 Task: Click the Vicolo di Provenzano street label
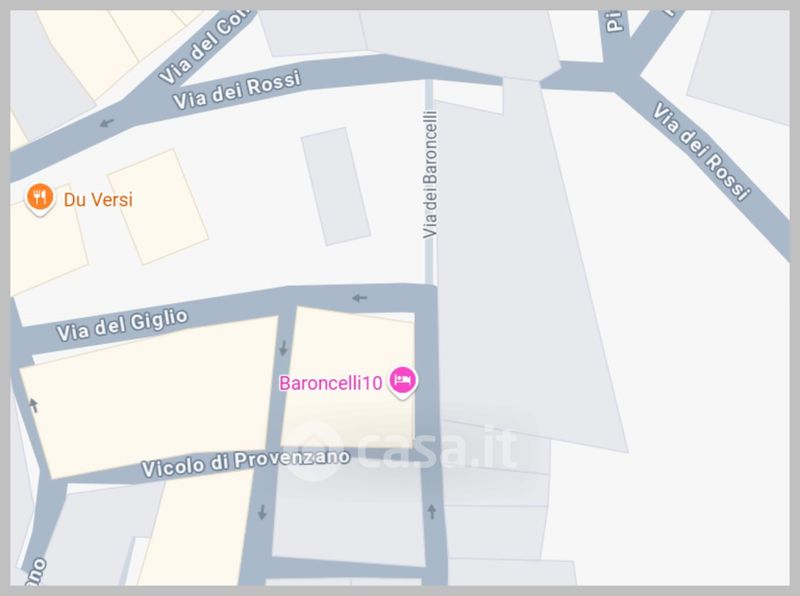[x=245, y=462]
